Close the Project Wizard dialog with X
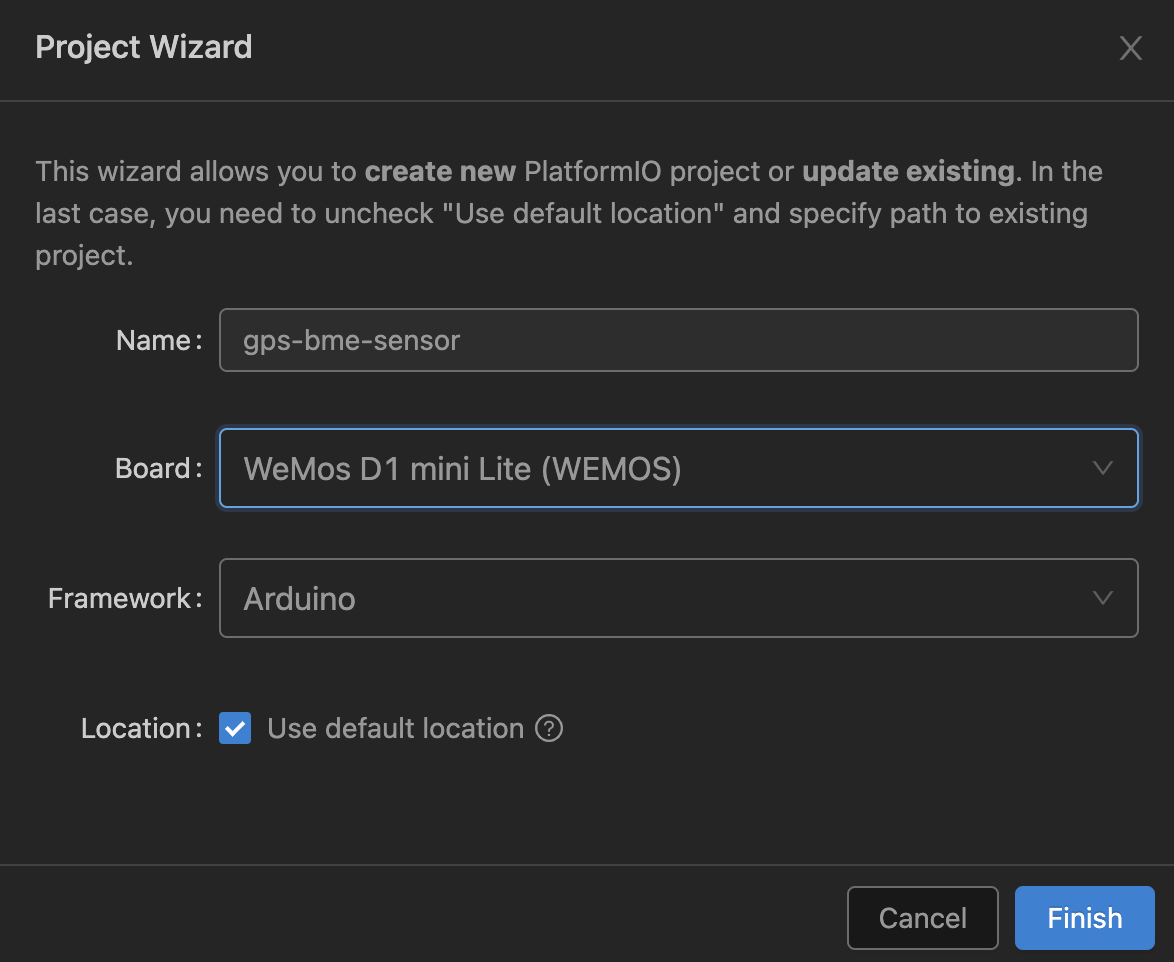1174x962 pixels. (1130, 48)
